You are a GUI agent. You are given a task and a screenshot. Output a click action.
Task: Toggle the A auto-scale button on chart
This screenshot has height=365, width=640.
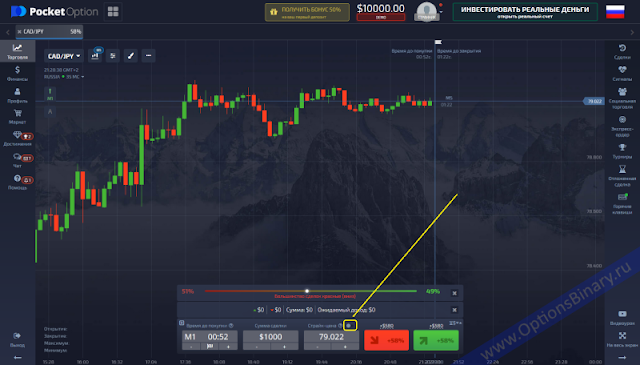click(x=50, y=111)
